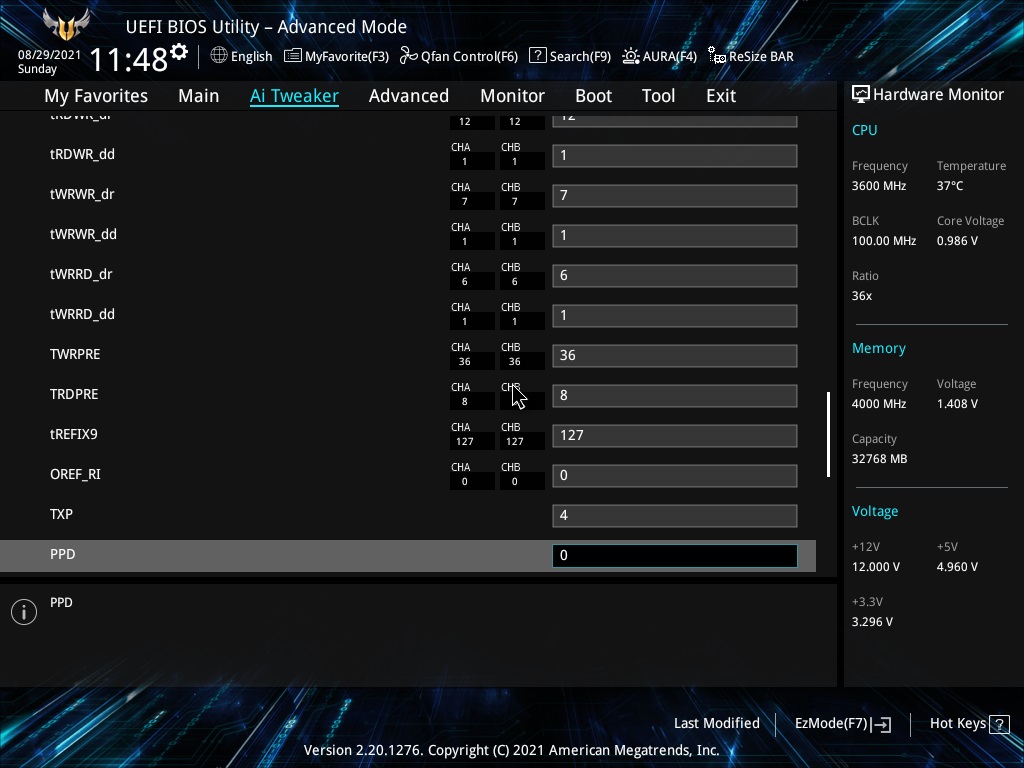Edit the tRDWR_dd value field
This screenshot has height=768, width=1024.
click(675, 156)
